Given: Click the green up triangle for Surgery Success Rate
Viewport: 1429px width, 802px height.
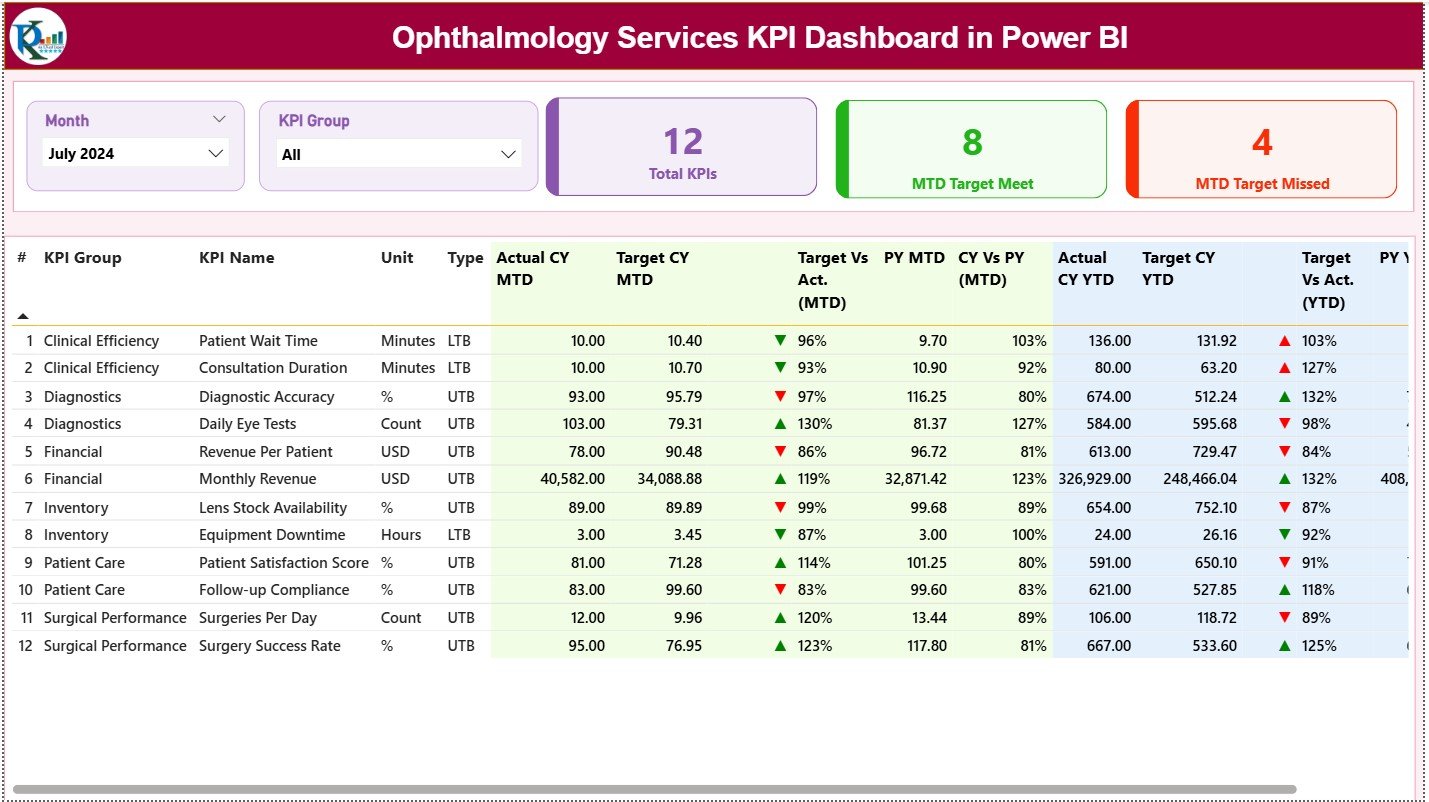Looking at the screenshot, I should coord(781,645).
